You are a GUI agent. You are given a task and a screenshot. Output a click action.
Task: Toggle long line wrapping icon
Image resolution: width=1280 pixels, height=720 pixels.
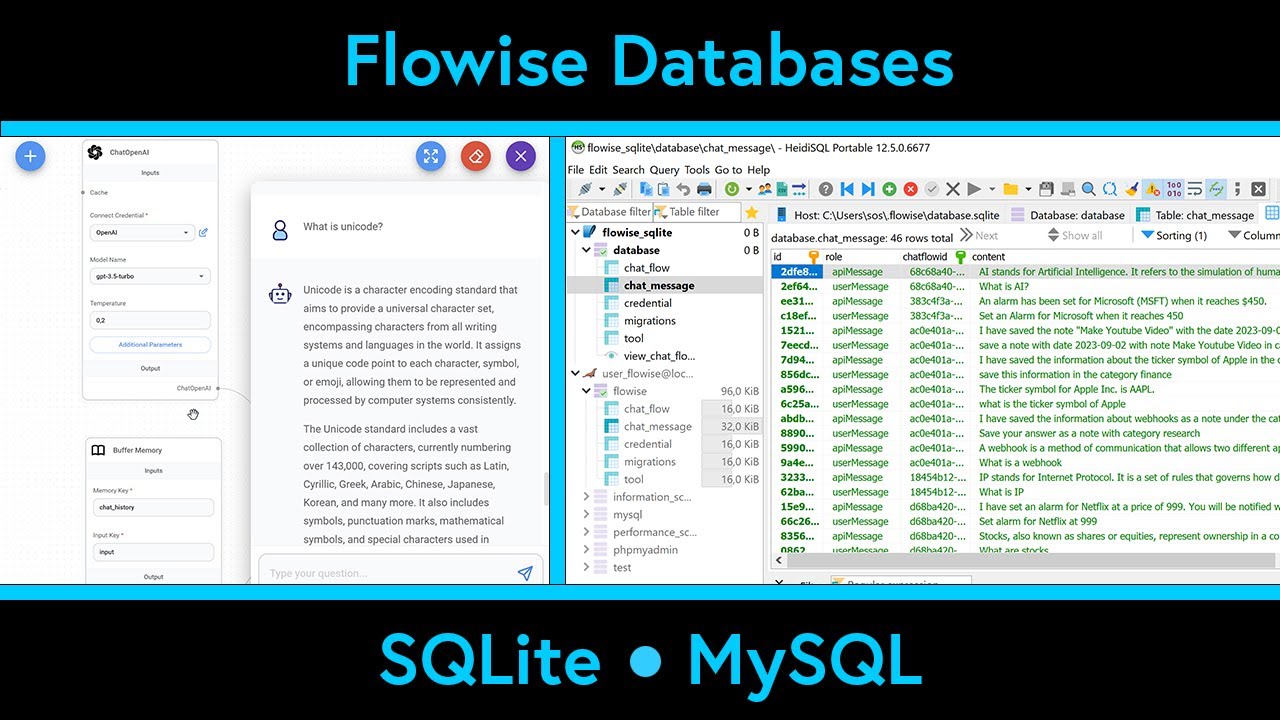pos(1195,189)
